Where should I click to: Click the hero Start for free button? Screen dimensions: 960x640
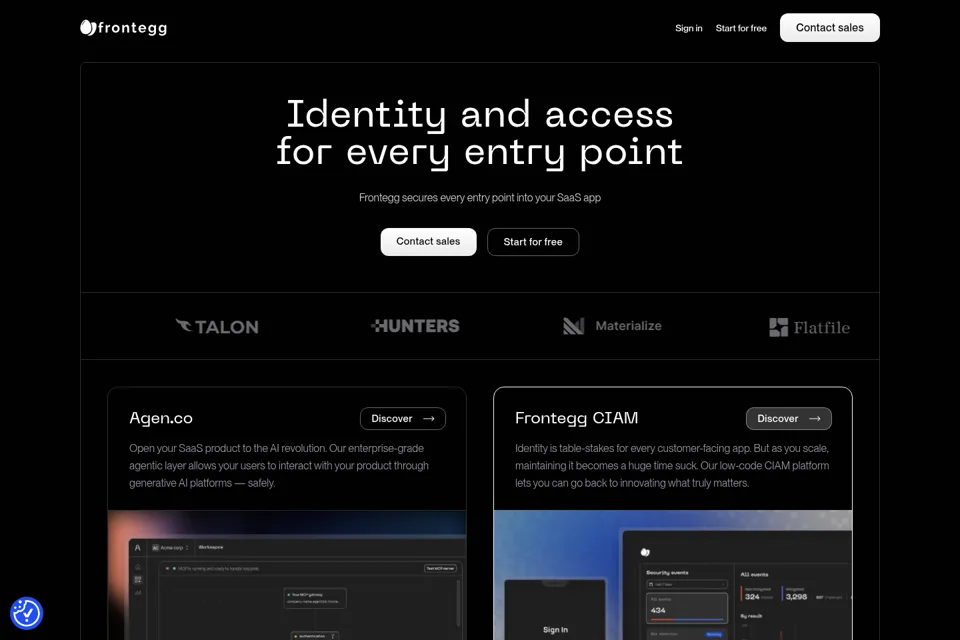533,242
